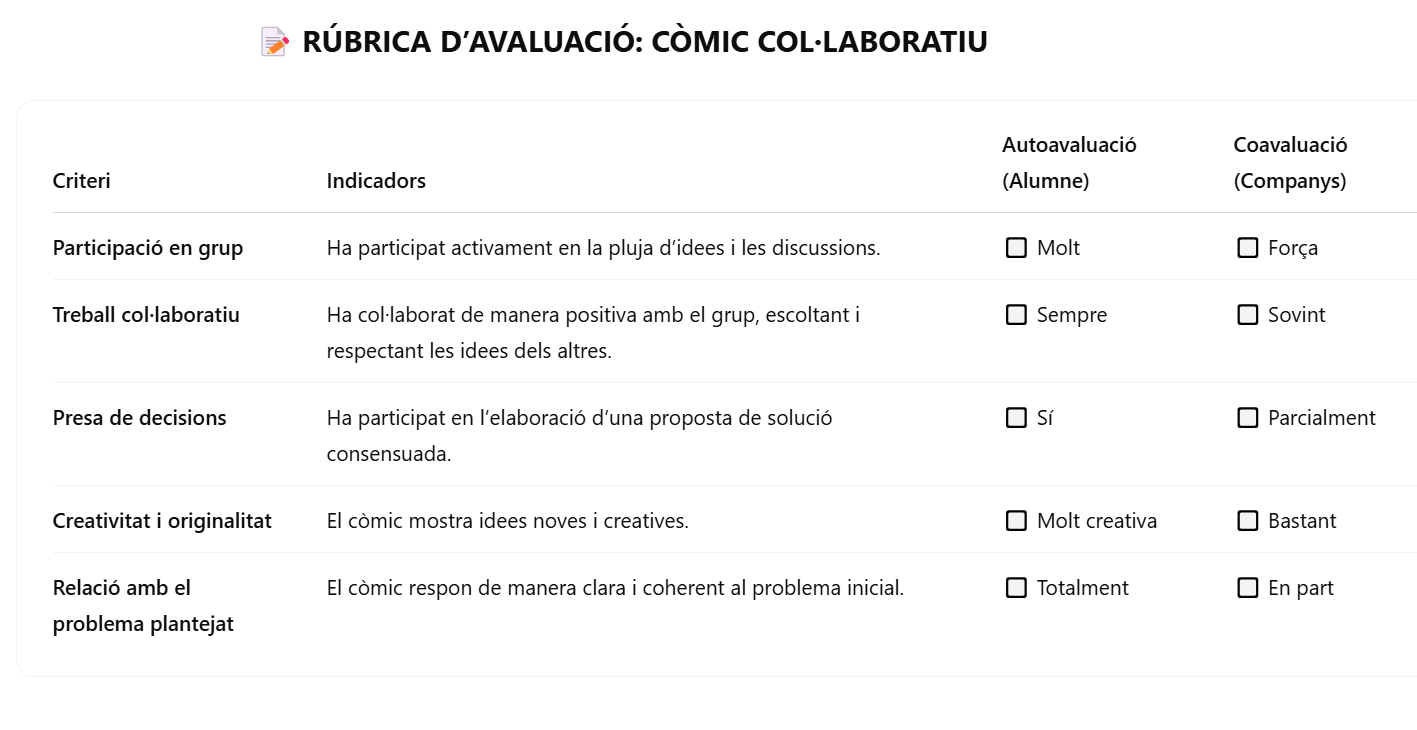Image resolution: width=1417 pixels, height=730 pixels.
Task: Click the Relació amb el problema plantejat label
Action: [x=143, y=606]
